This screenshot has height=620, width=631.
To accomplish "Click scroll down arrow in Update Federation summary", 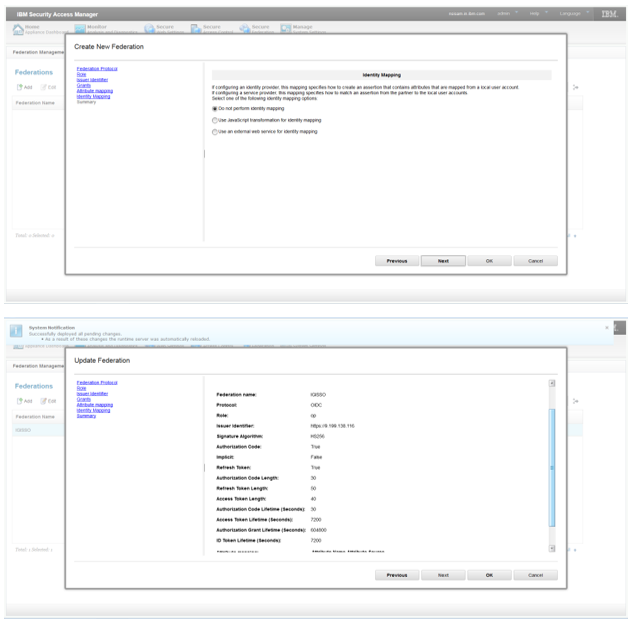I will coord(552,548).
